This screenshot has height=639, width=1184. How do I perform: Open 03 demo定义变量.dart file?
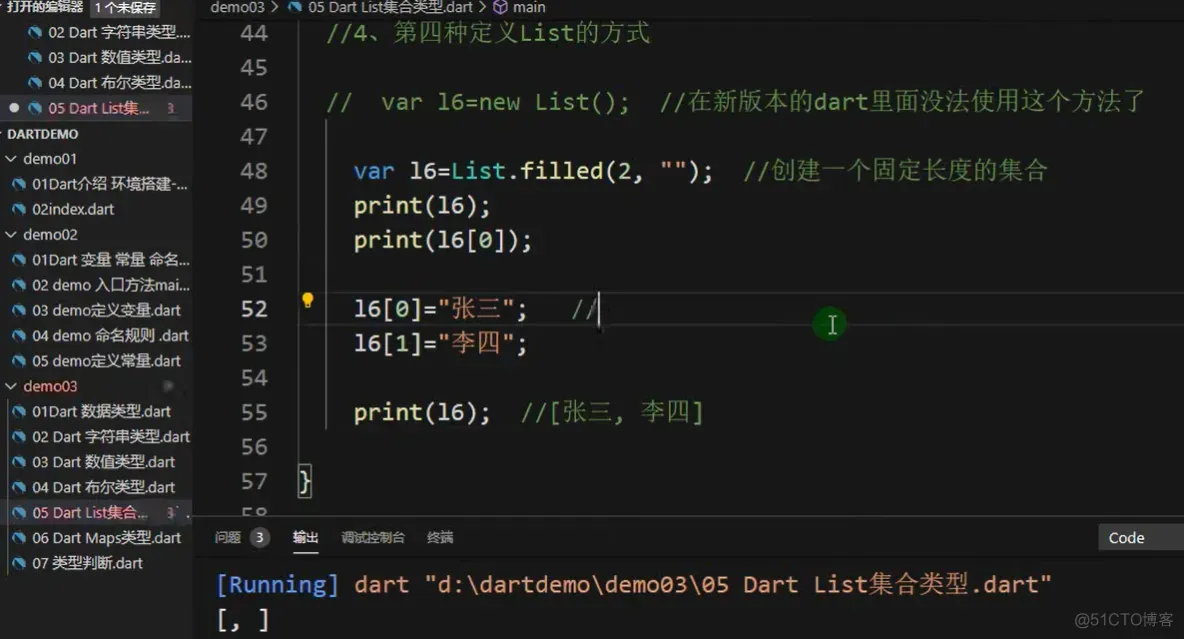coord(97,310)
